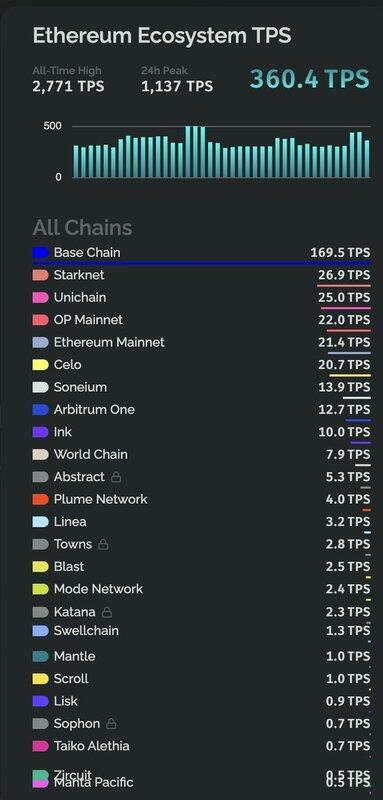Select the Starknet salmon color marker

coord(40,275)
